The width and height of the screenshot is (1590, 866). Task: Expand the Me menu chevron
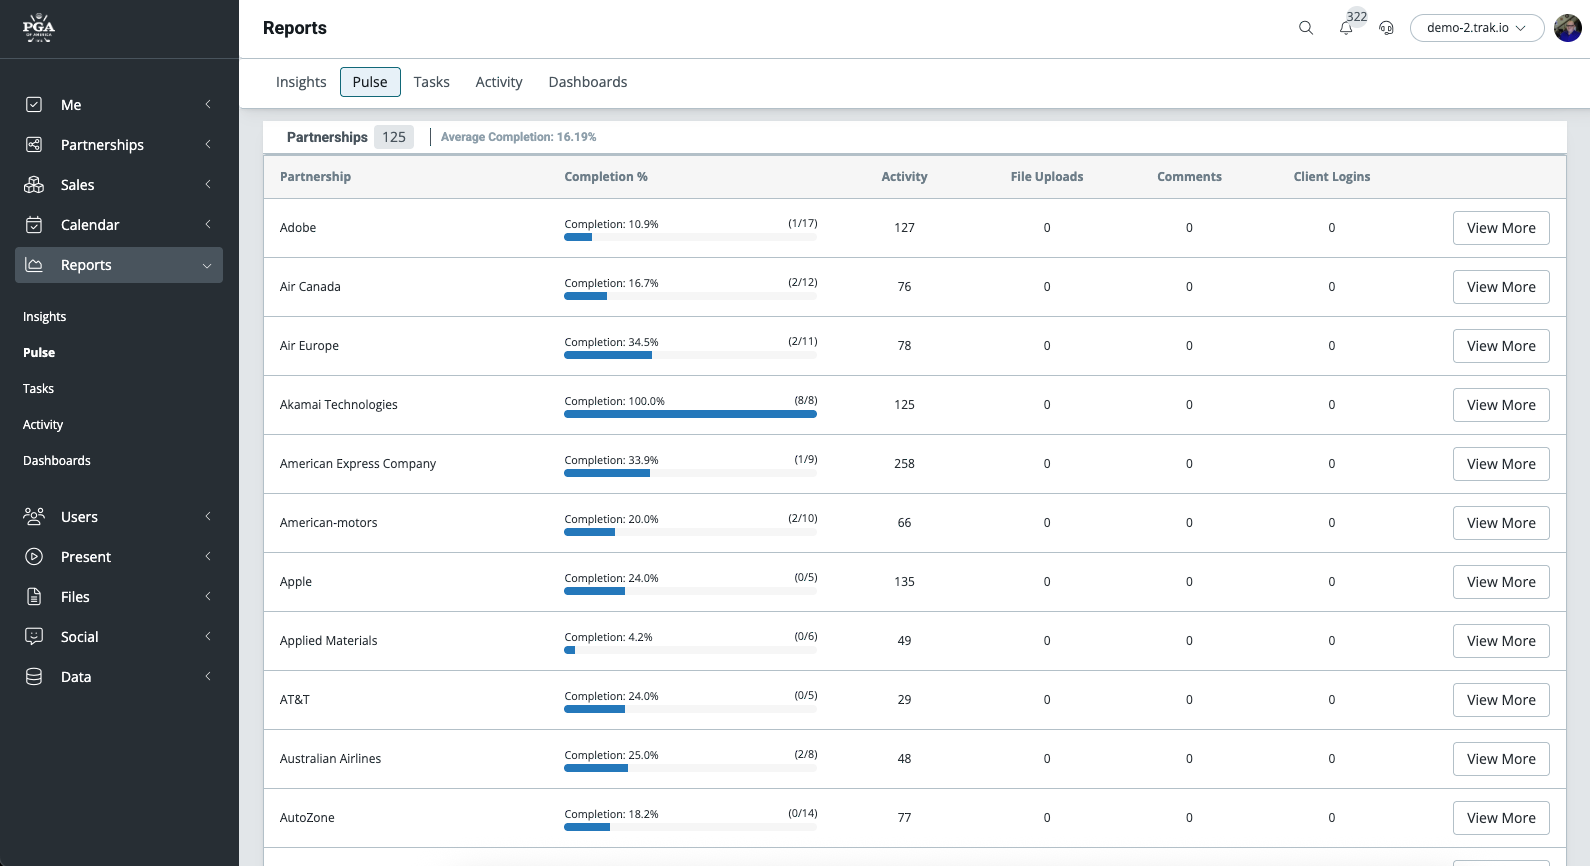208,104
